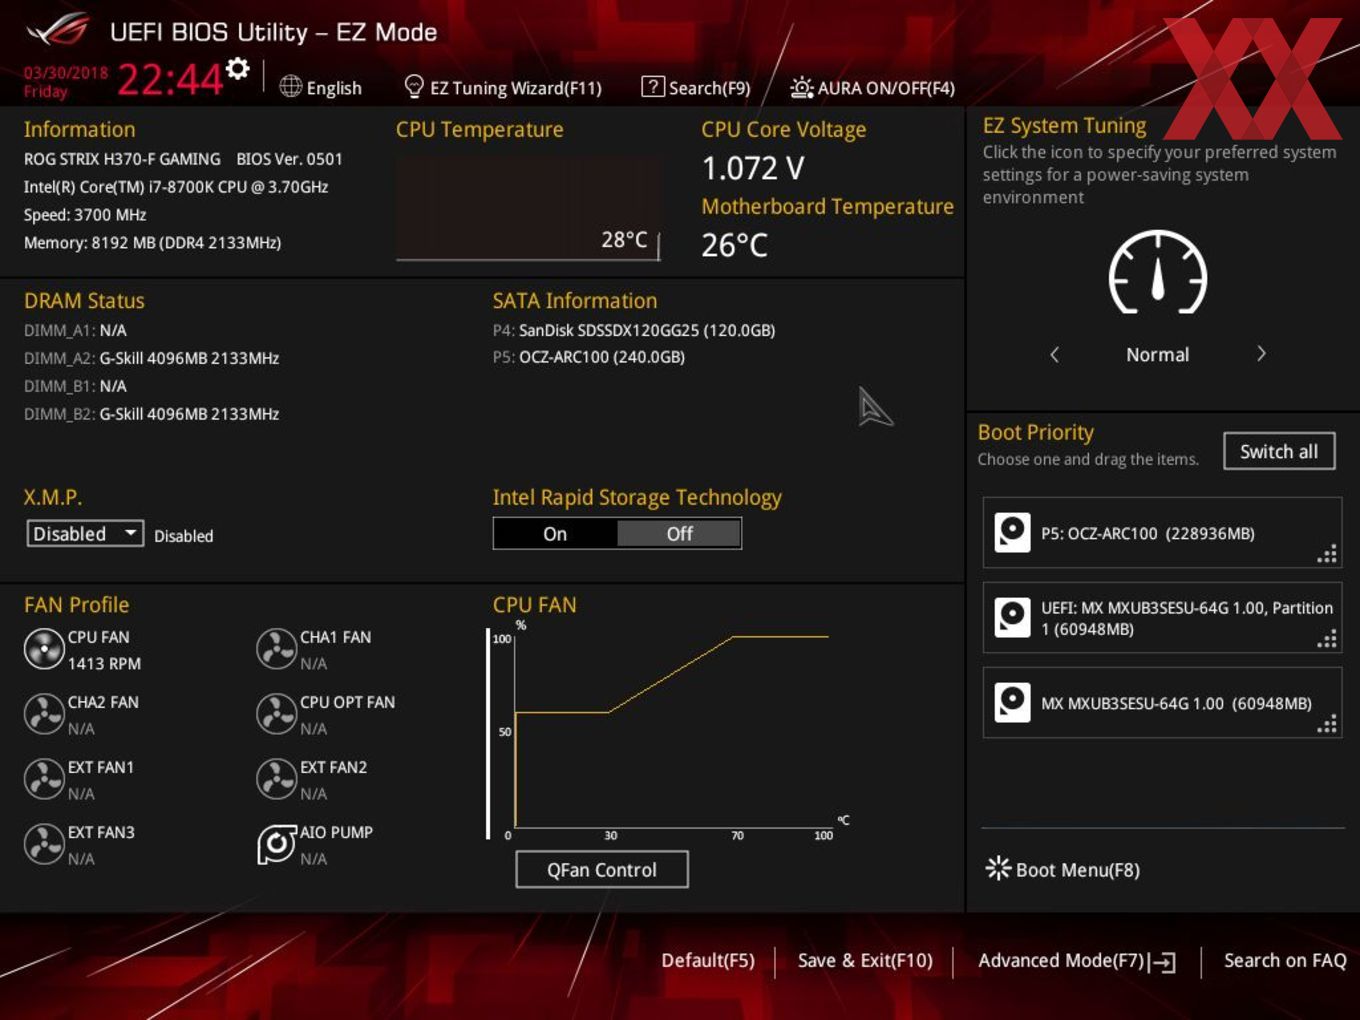Click the QFan Control button
This screenshot has height=1020, width=1360.
click(602, 869)
